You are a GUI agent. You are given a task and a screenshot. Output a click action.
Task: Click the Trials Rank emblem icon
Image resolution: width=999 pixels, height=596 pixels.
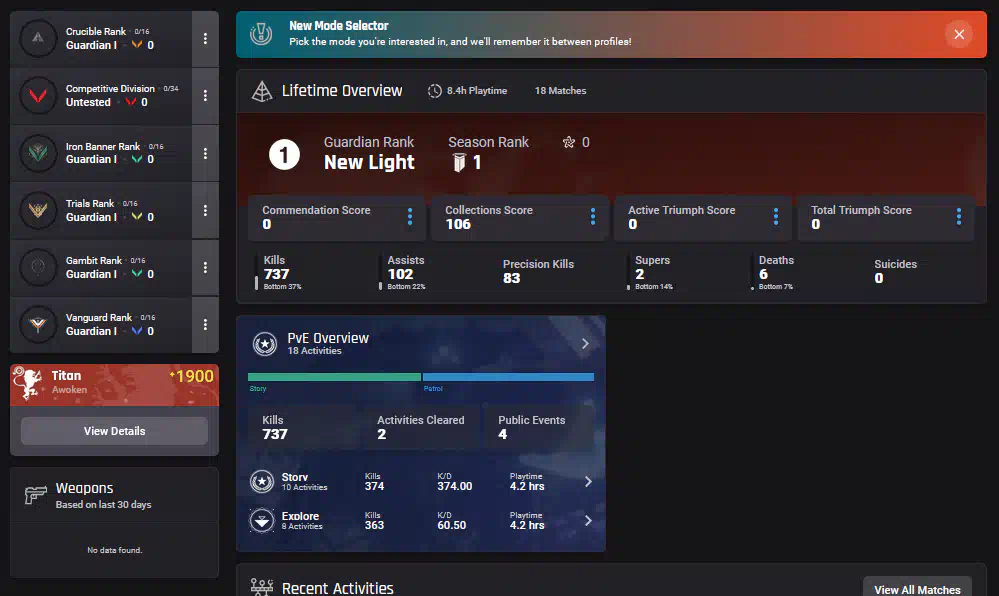(38, 210)
